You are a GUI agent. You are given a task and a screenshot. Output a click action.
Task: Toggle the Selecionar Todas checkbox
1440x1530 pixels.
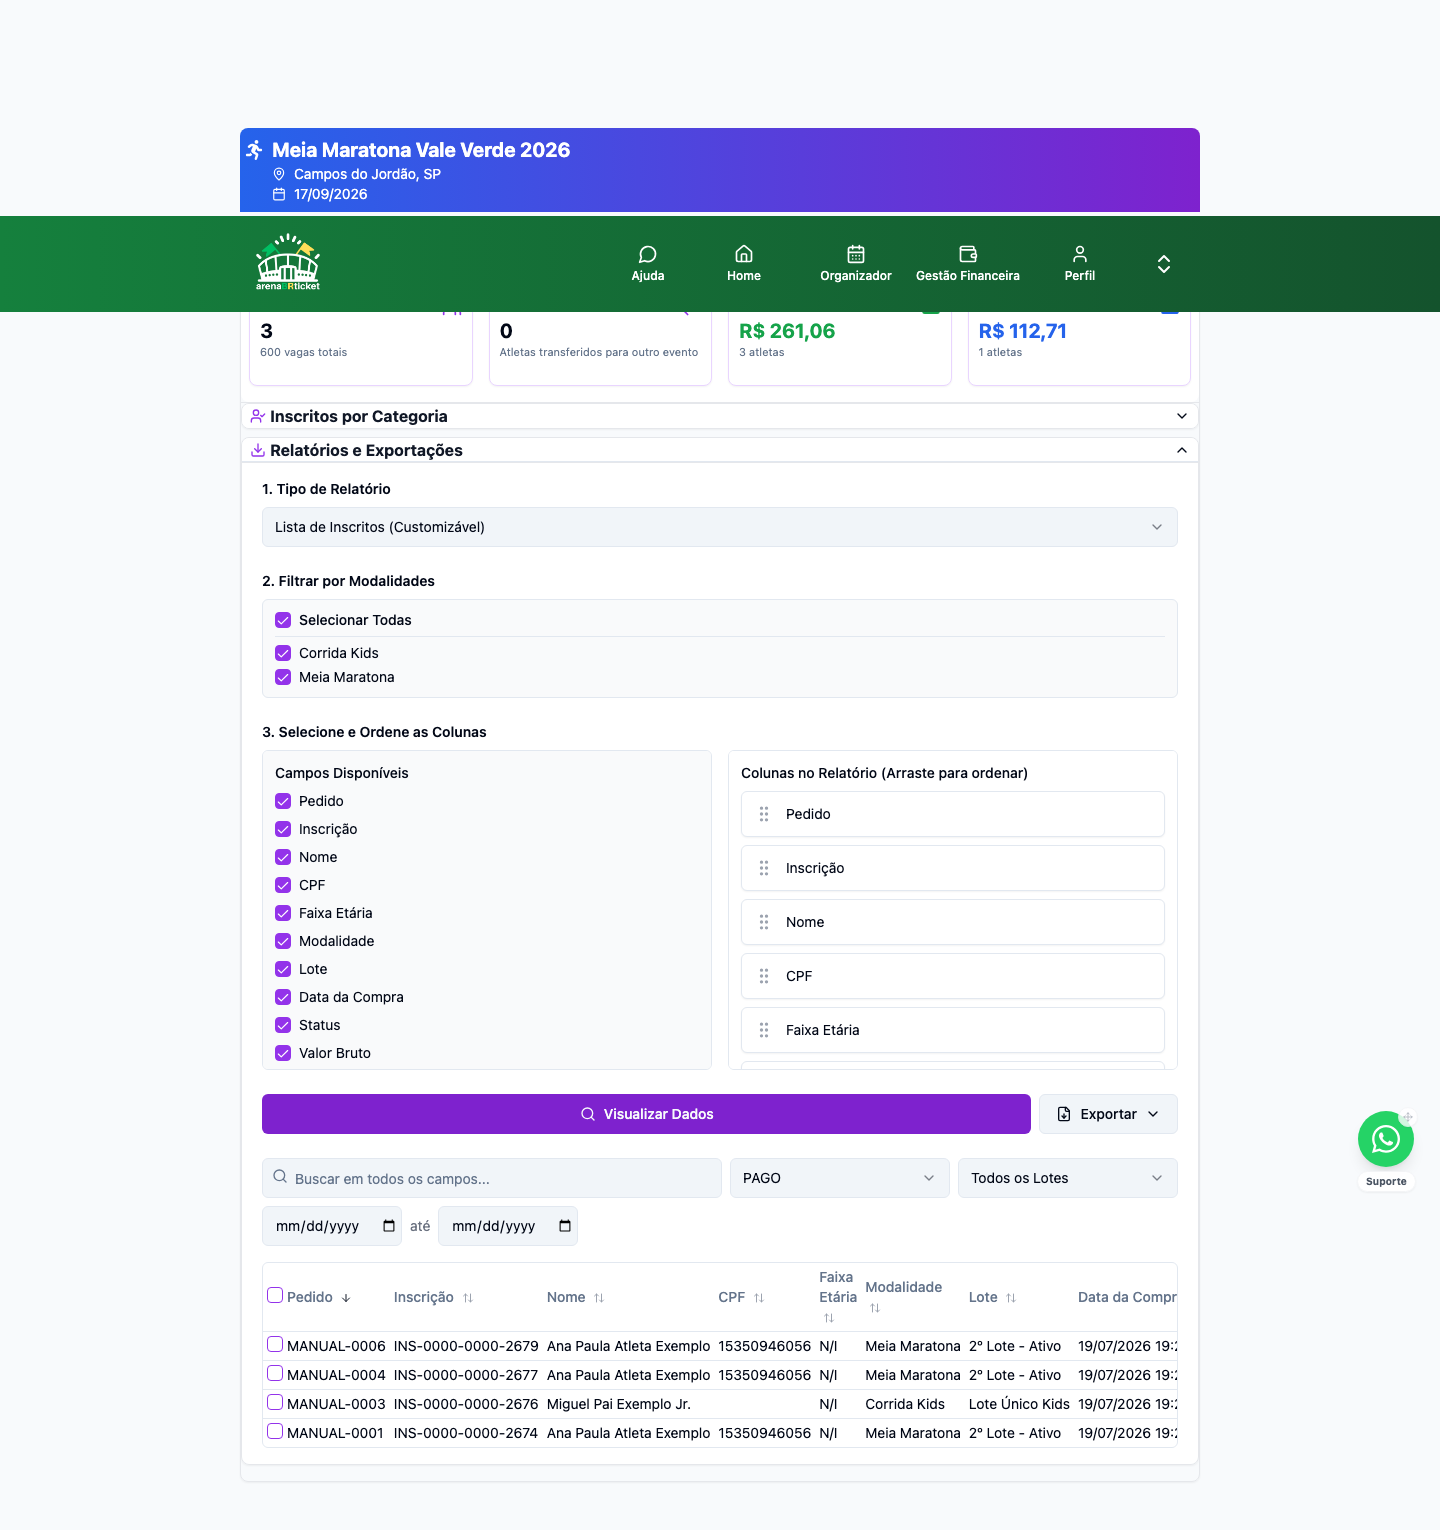tap(283, 620)
